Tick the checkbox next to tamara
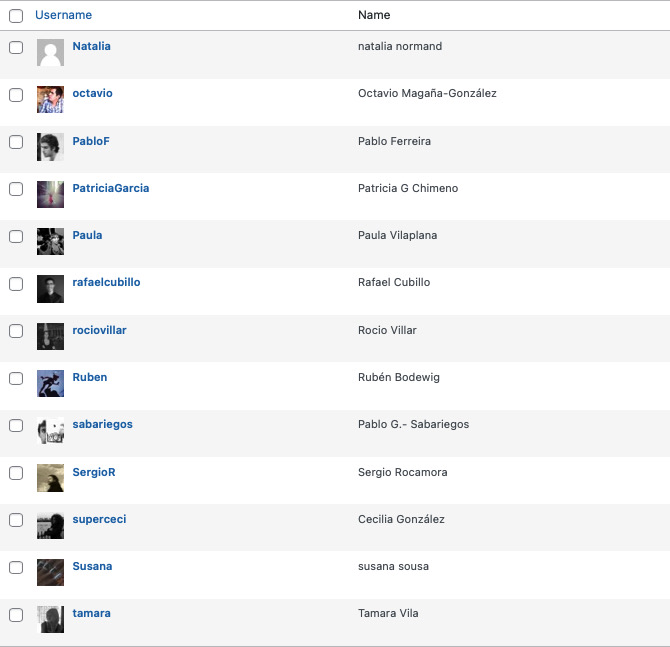 (x=16, y=615)
